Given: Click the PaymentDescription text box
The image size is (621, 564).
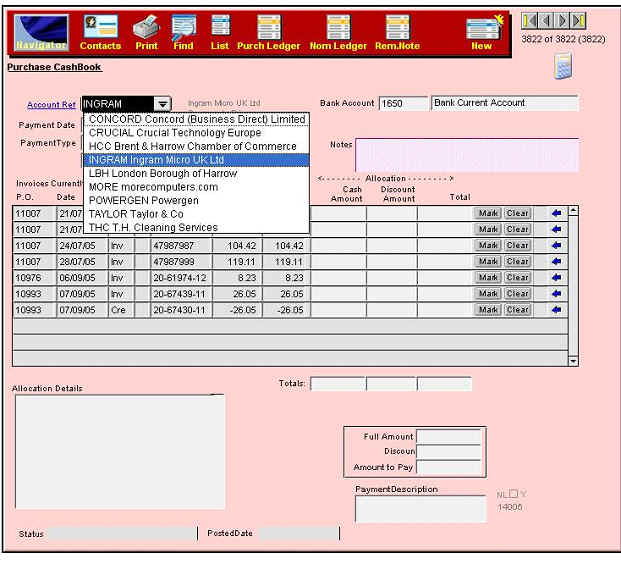Looking at the screenshot, I should click(421, 509).
